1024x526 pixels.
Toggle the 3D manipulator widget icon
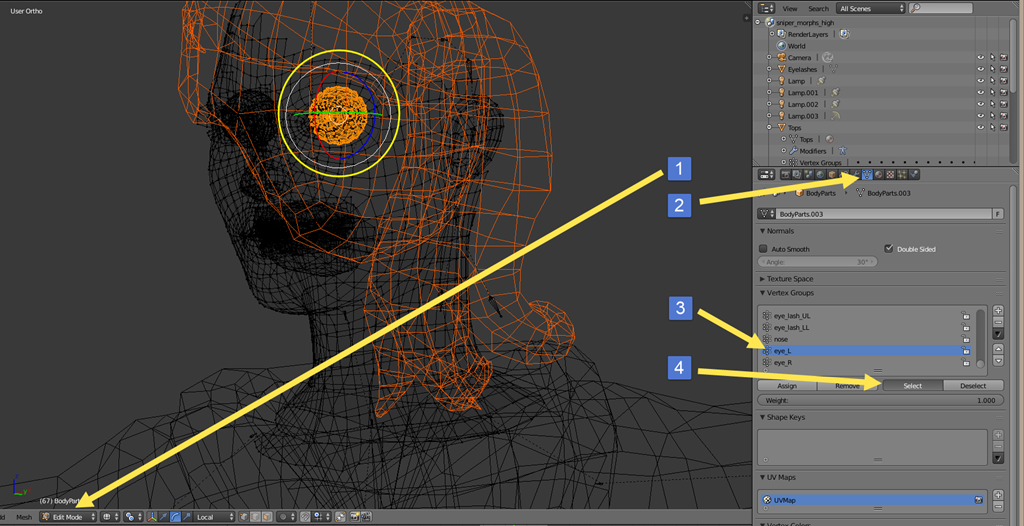click(x=152, y=517)
